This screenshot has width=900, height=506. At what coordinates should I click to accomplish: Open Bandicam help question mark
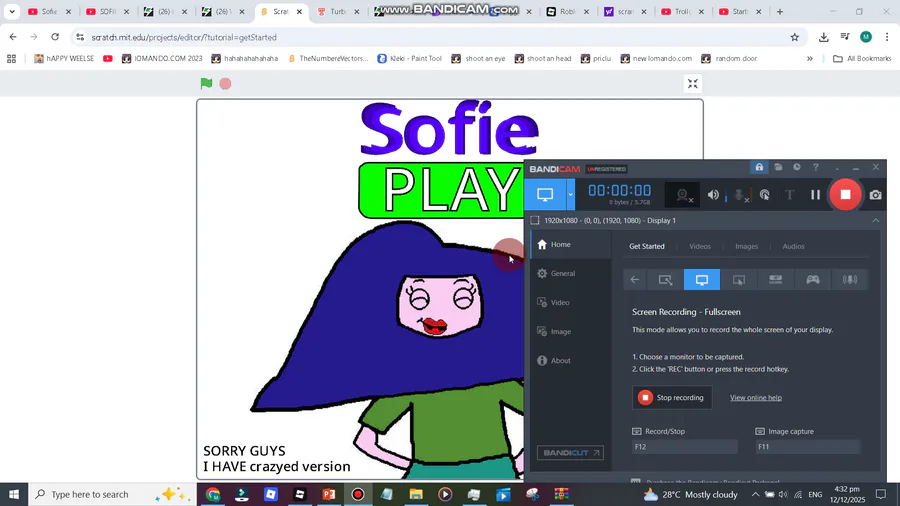click(816, 167)
